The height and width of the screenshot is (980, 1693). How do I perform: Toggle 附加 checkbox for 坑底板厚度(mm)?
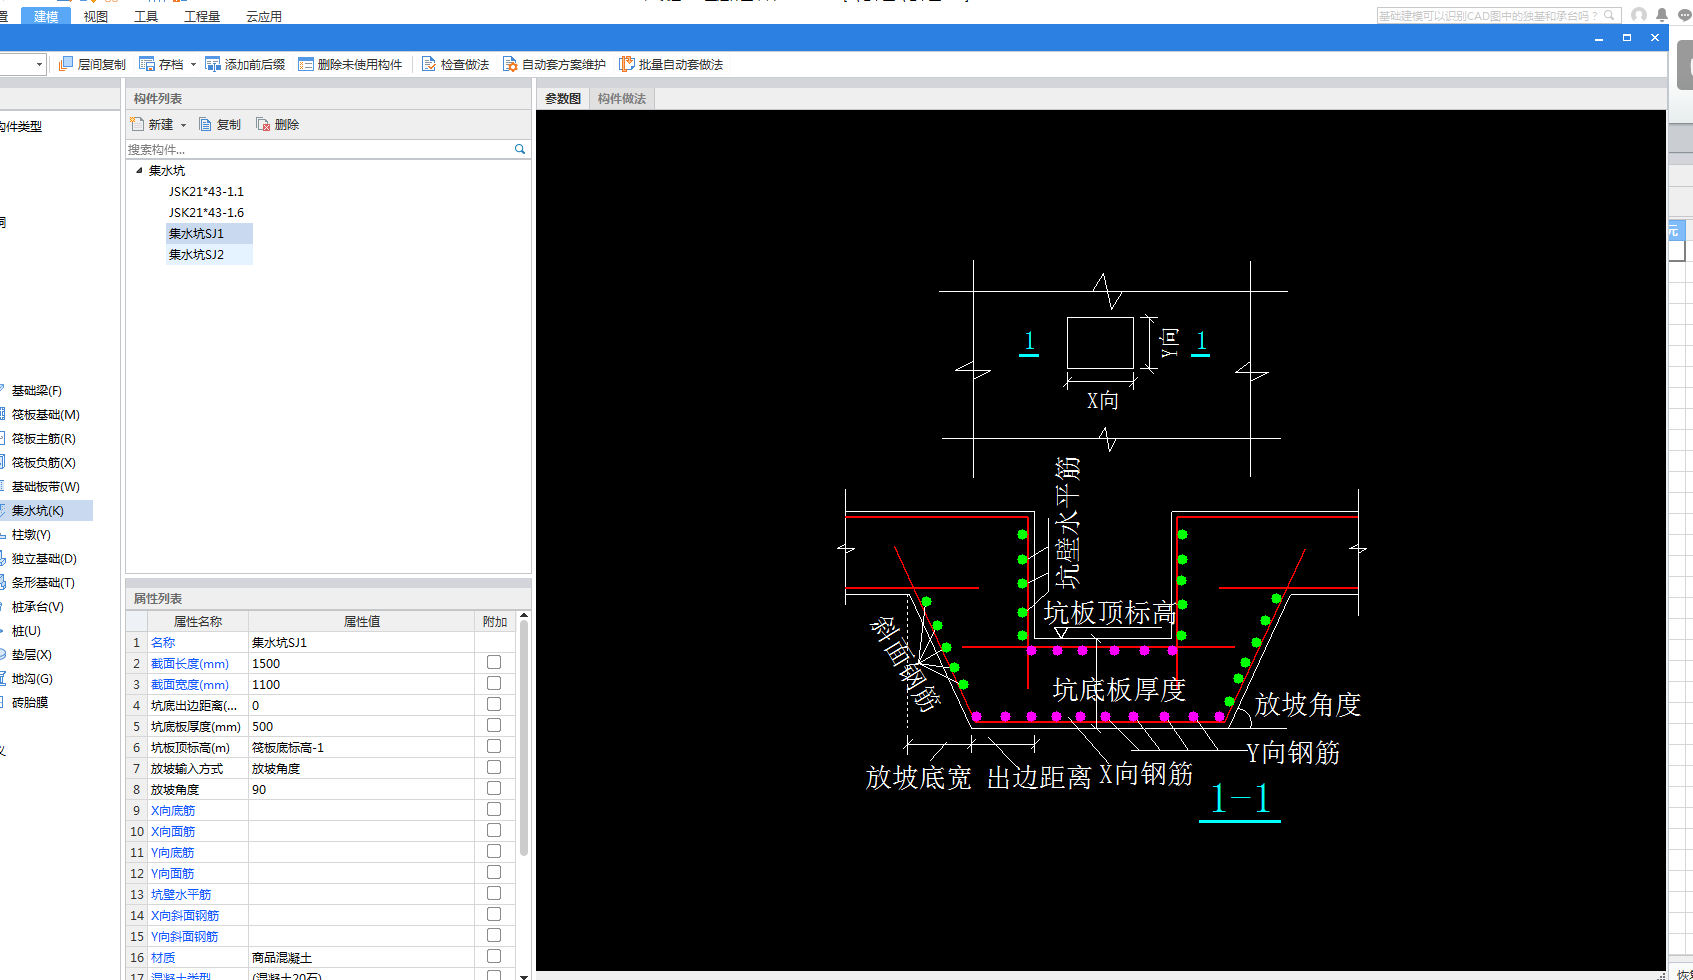pyautogui.click(x=494, y=725)
